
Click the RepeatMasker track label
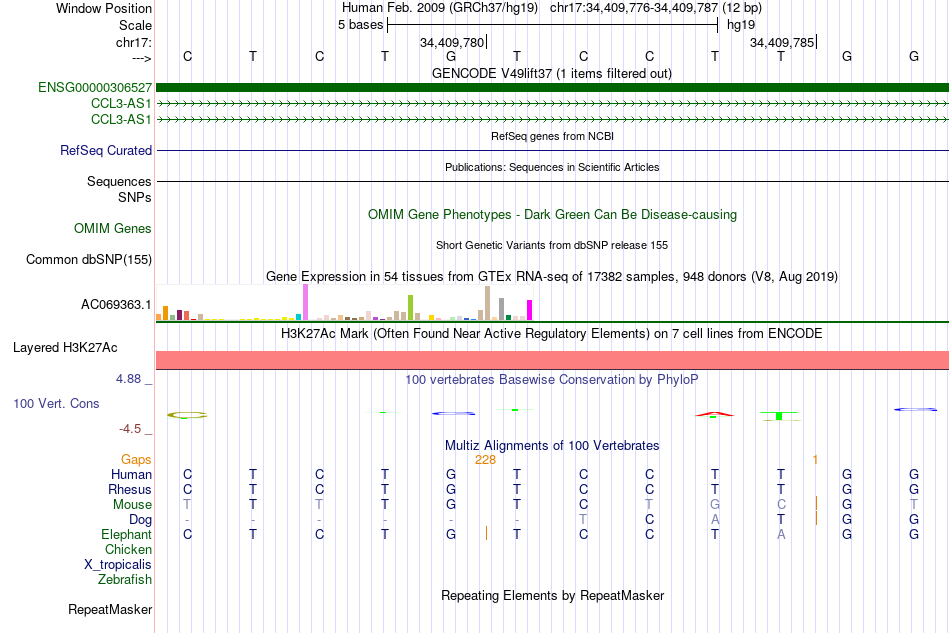pos(110,609)
